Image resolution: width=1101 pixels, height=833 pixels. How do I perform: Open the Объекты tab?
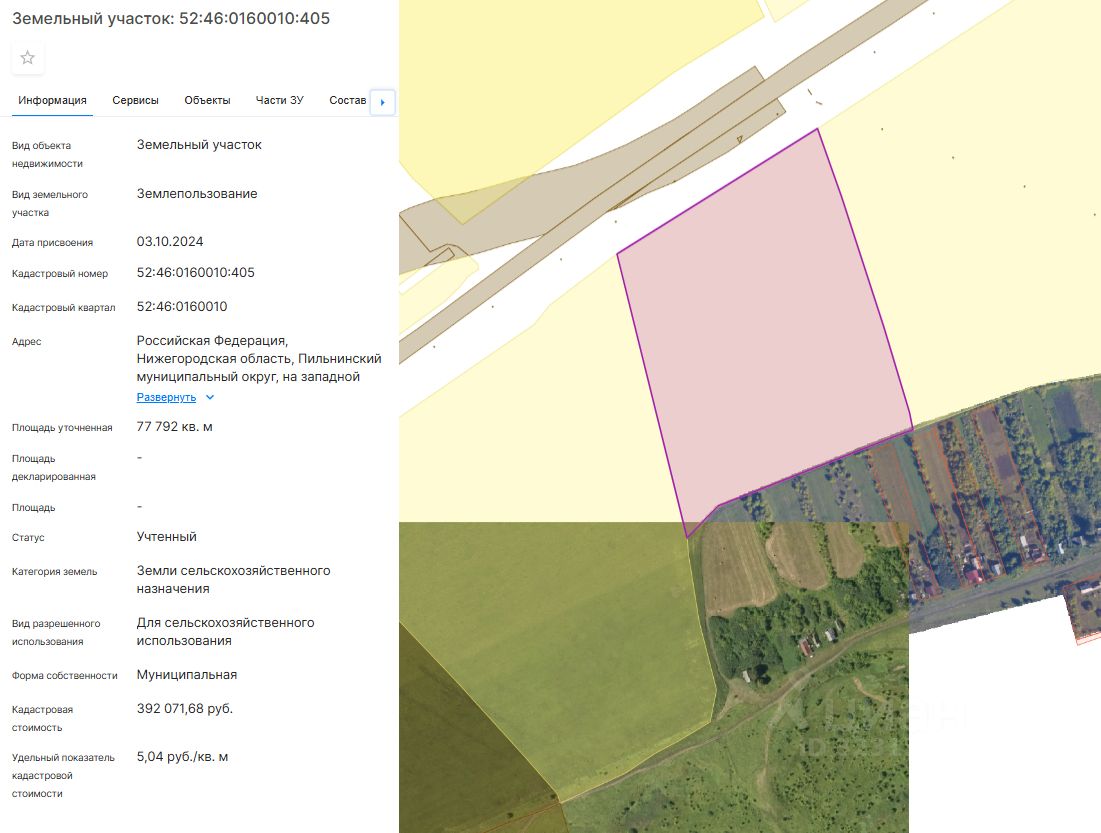point(207,100)
